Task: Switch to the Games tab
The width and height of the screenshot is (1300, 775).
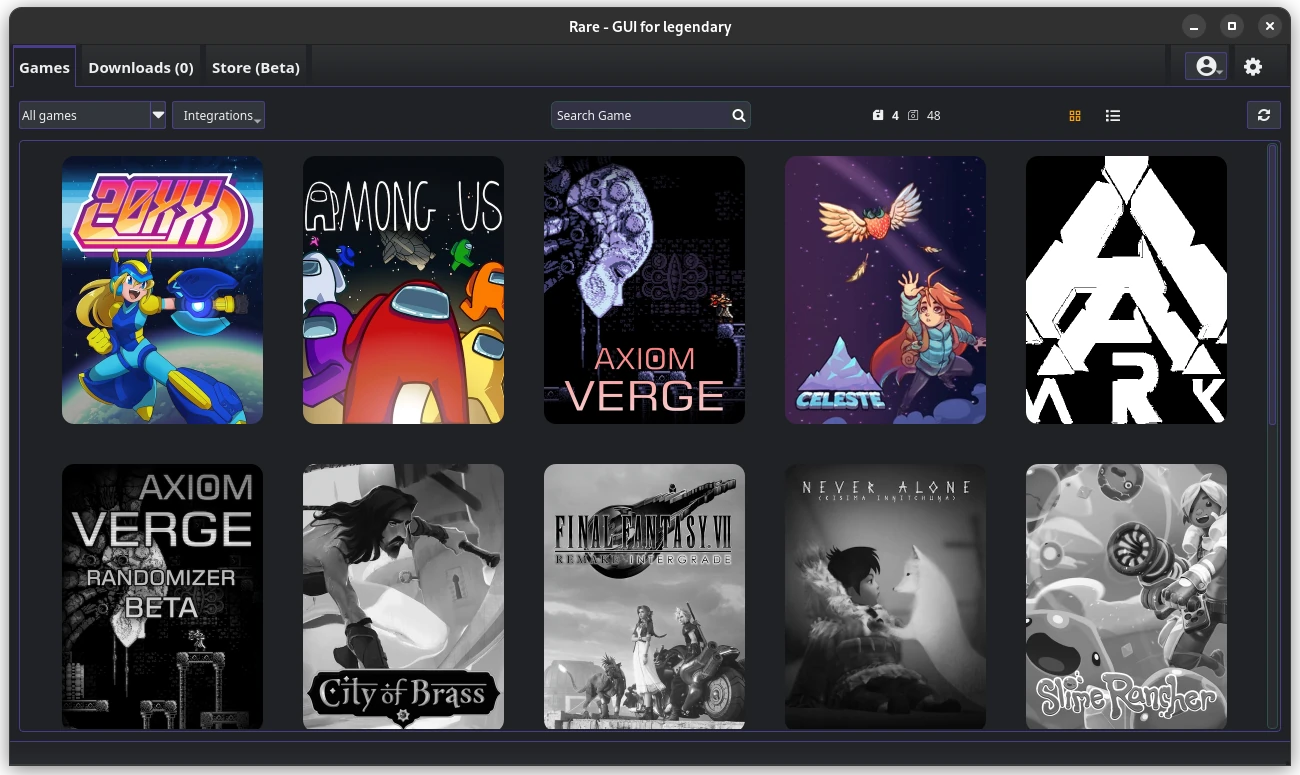Action: click(44, 67)
